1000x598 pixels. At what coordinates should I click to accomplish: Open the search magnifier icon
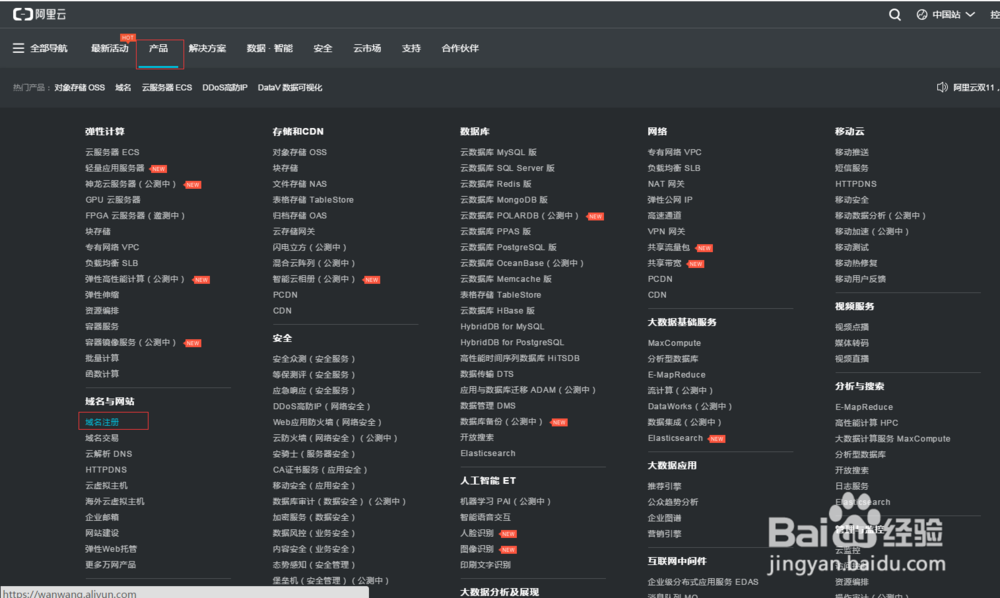(895, 15)
